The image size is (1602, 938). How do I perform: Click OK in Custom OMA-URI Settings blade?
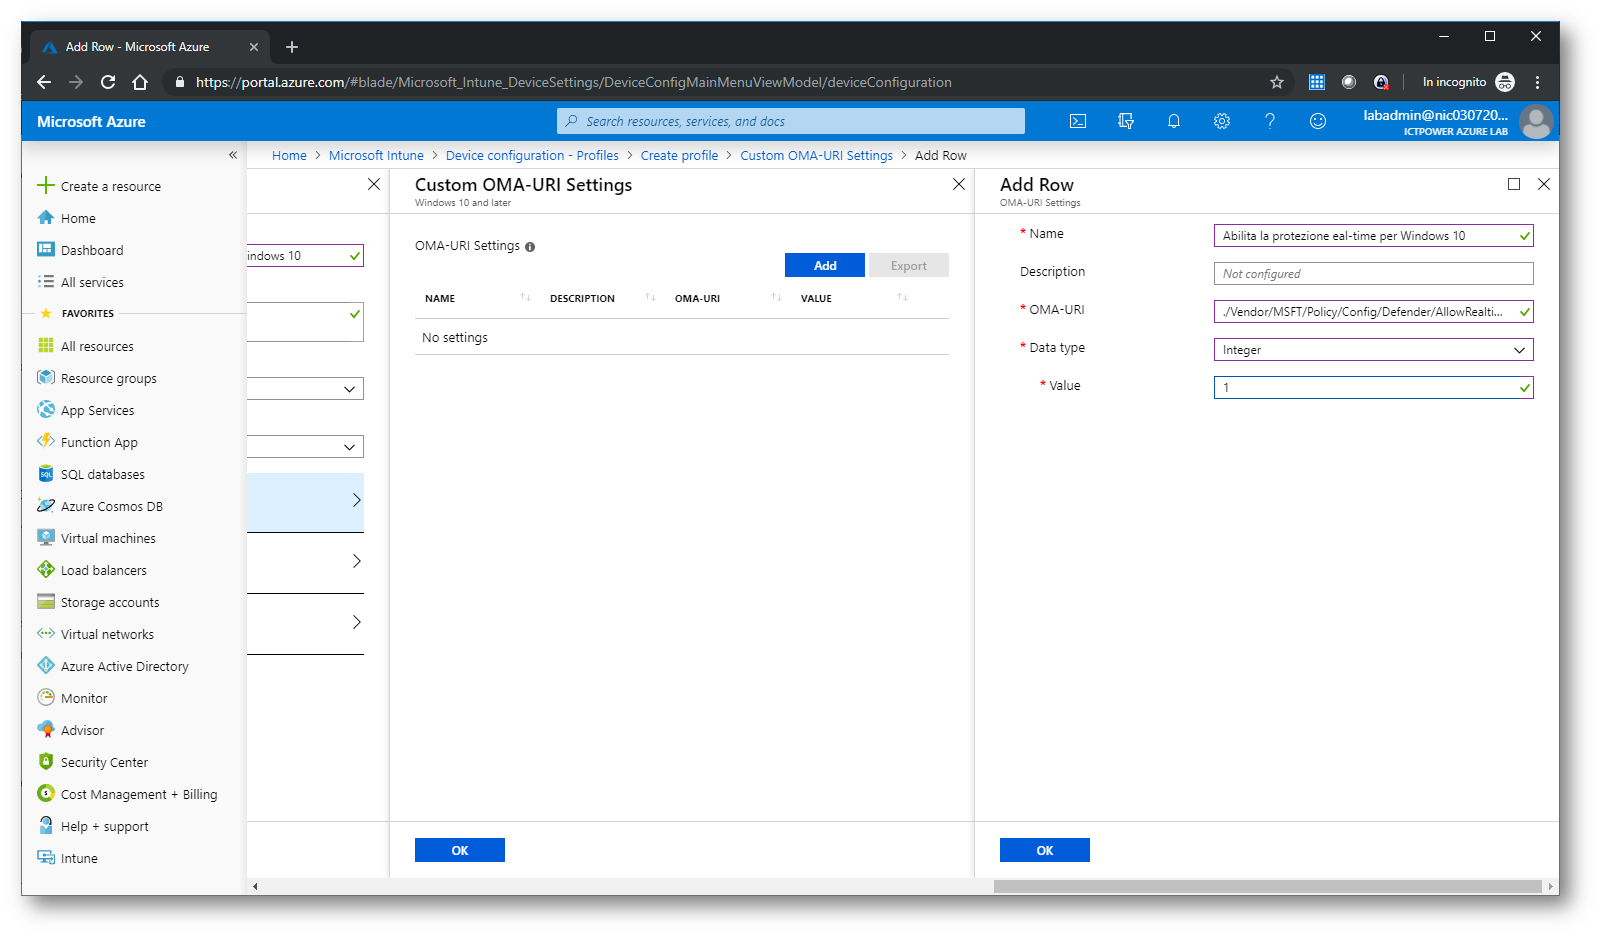[460, 850]
